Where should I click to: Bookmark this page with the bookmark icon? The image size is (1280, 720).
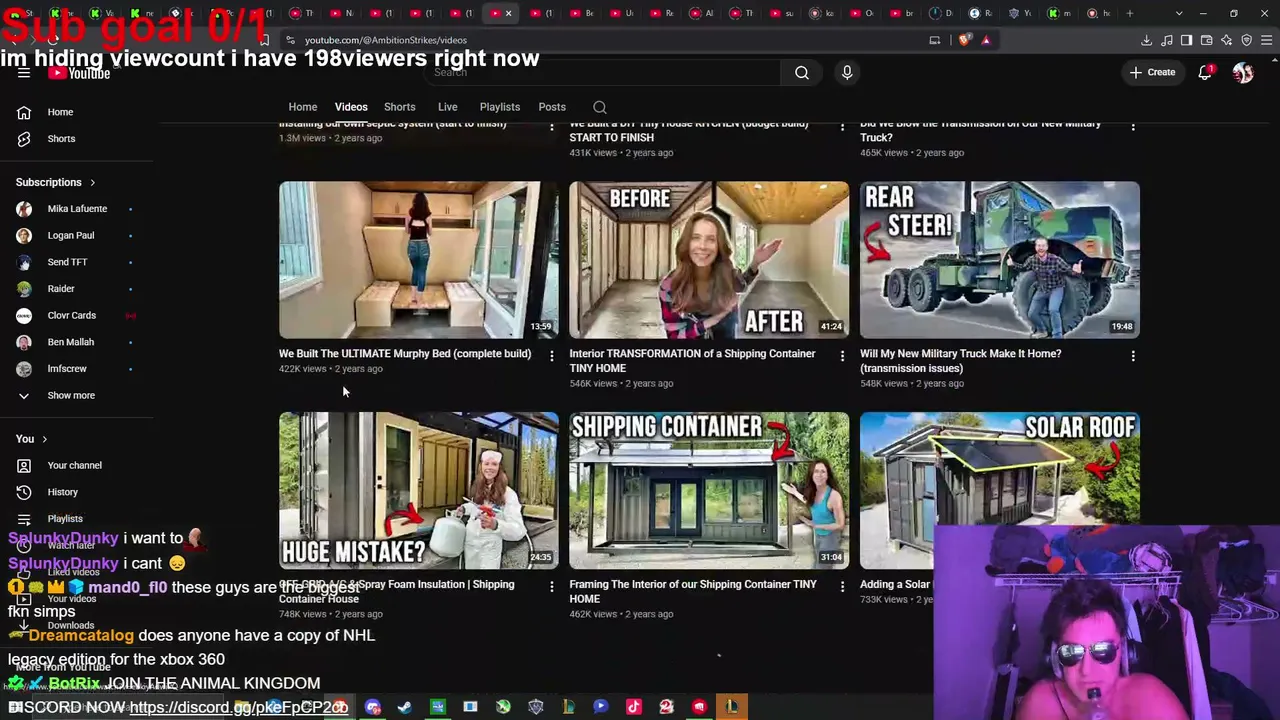(264, 40)
